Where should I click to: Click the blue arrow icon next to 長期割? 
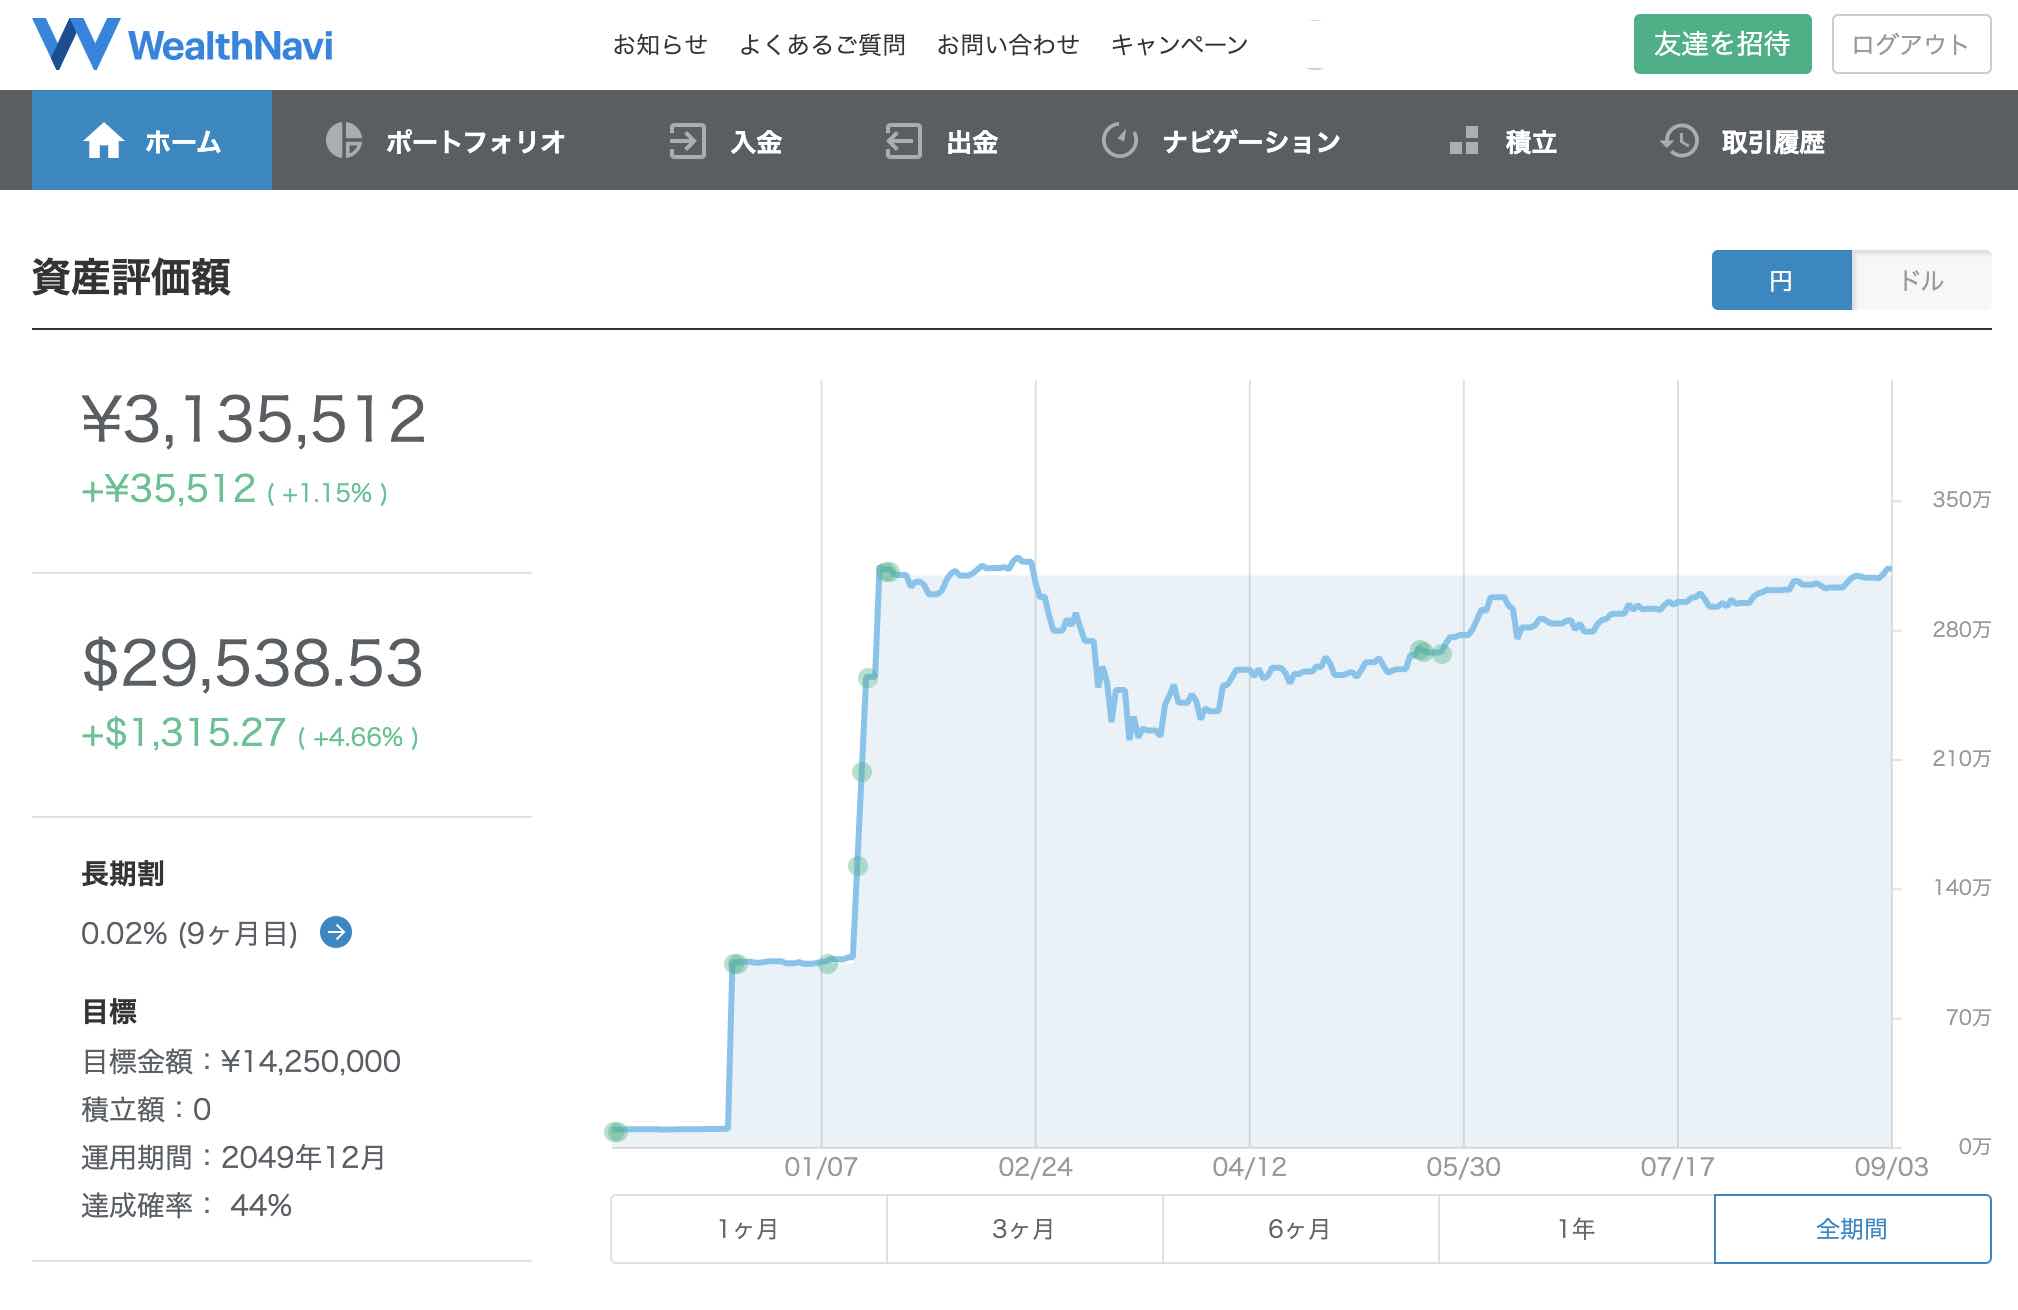tap(336, 932)
